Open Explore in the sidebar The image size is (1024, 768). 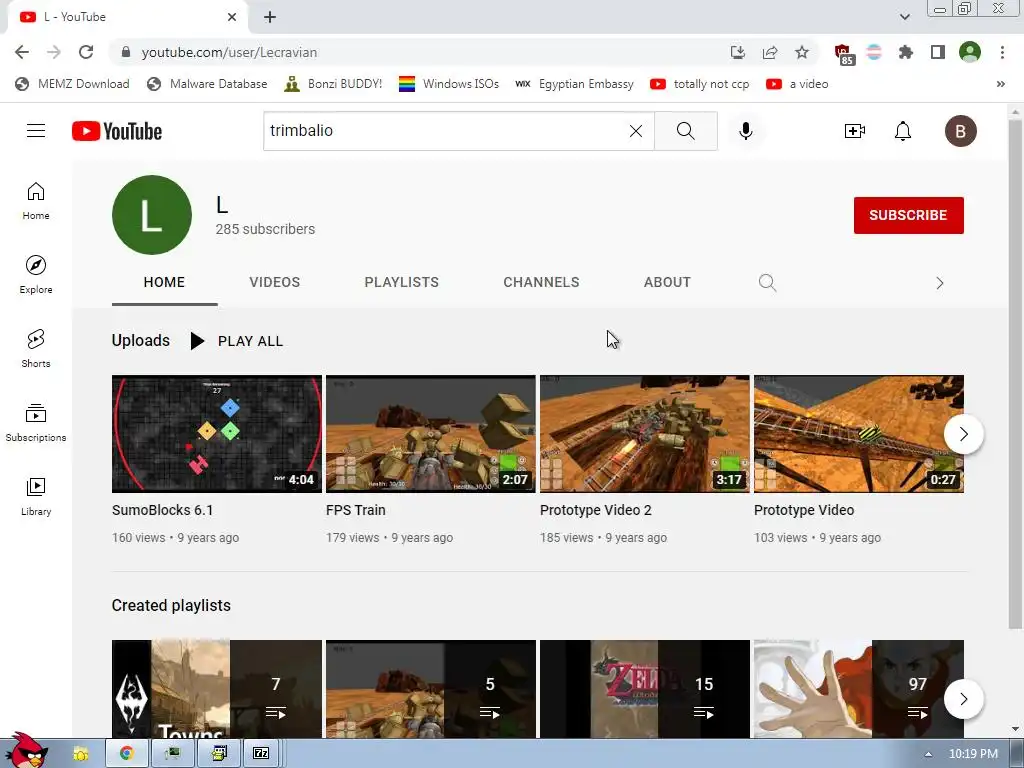coord(36,274)
